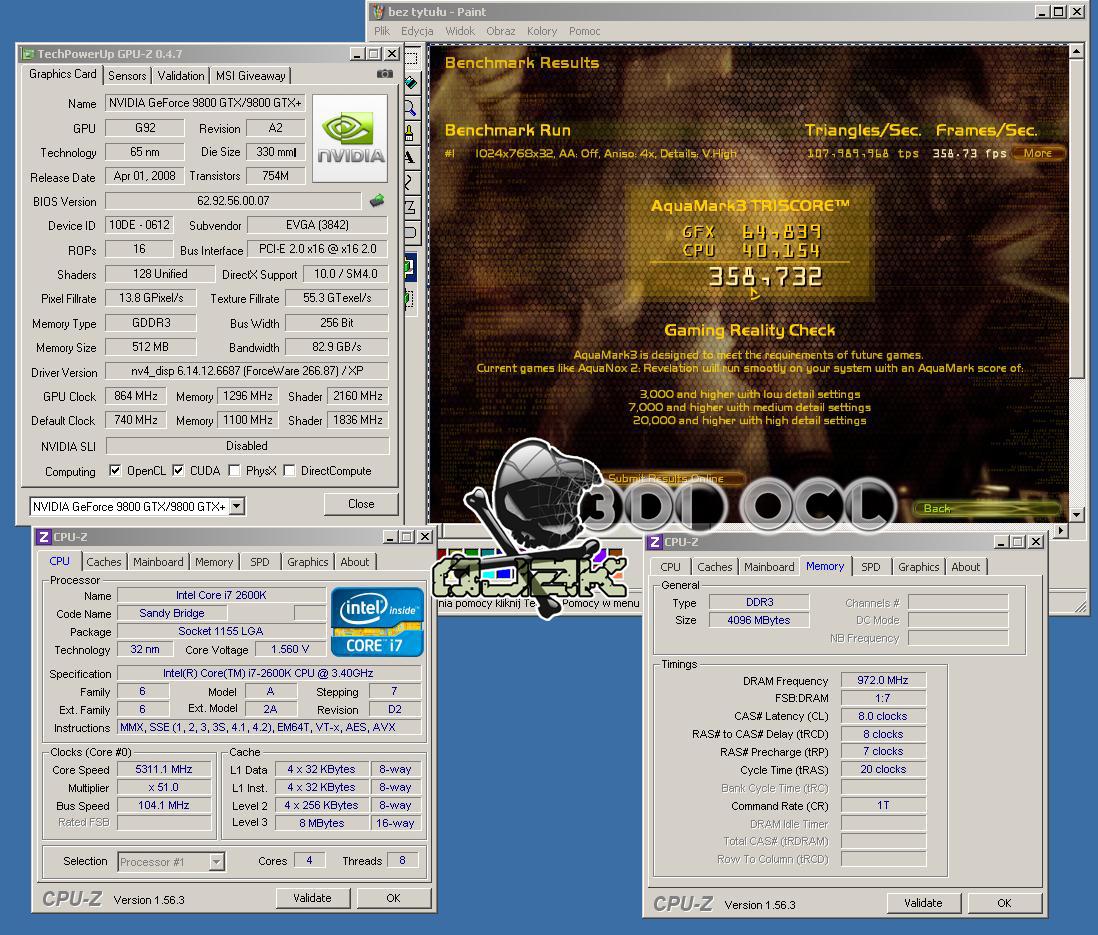Image resolution: width=1098 pixels, height=935 pixels.
Task: Toggle the CUDA checkbox in GPU-Z
Action: 178,471
